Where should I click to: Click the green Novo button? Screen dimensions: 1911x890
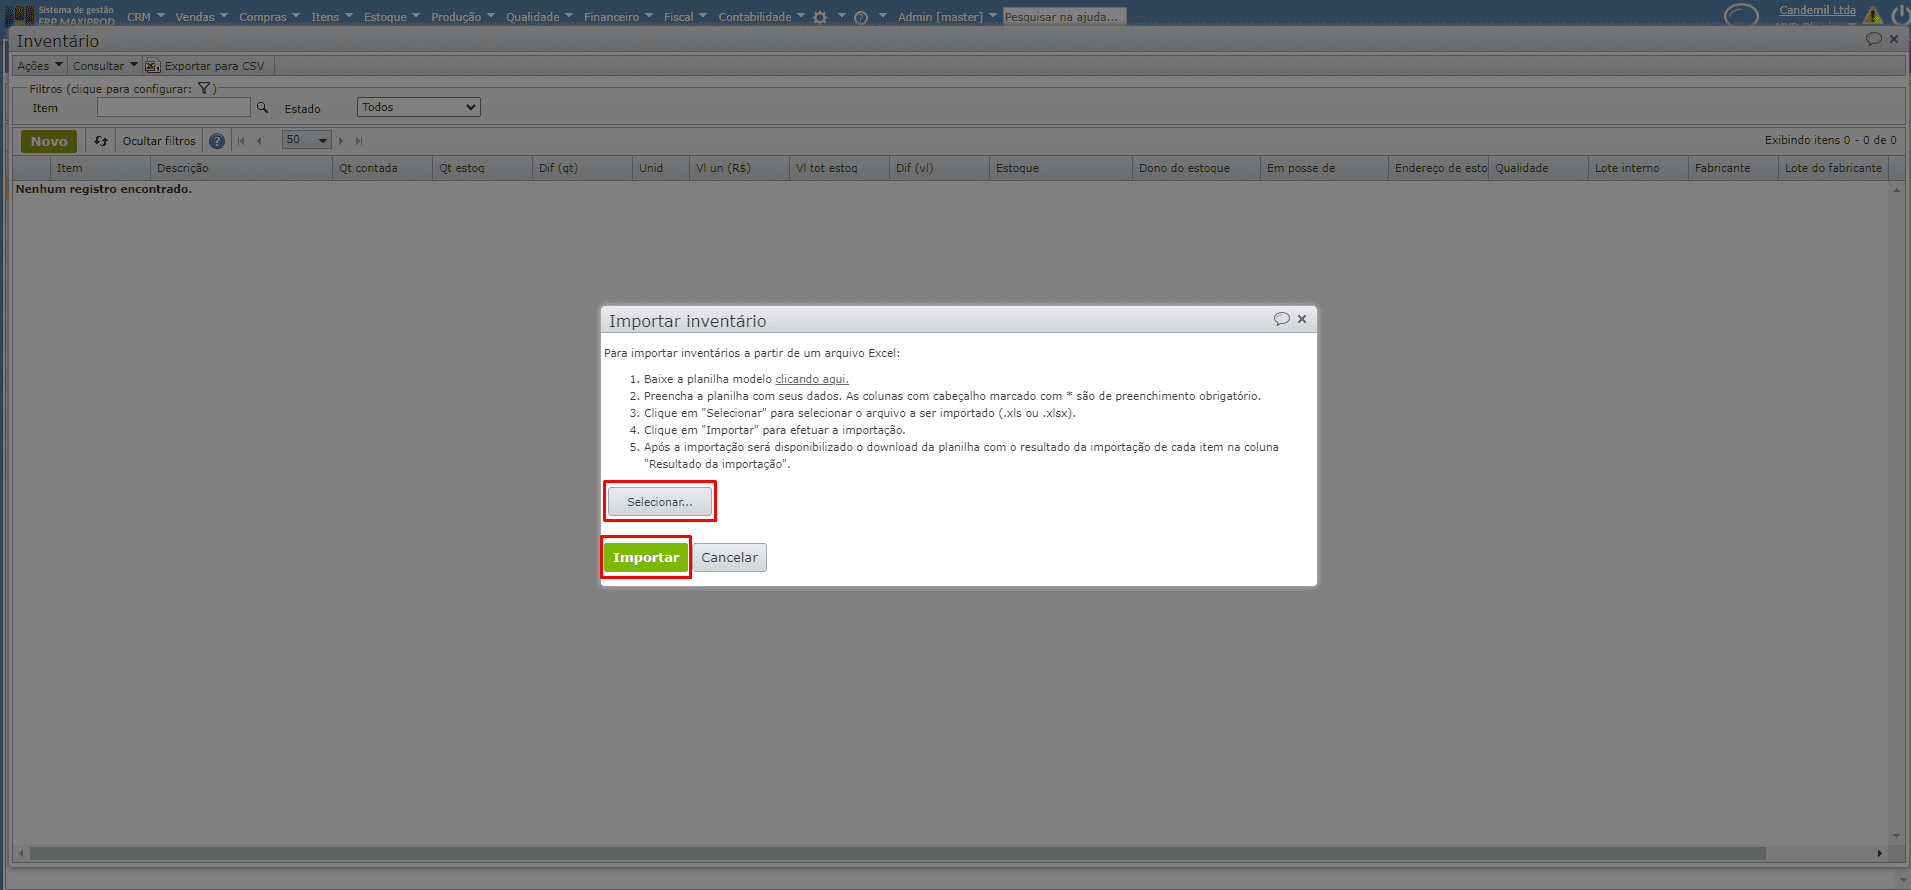coord(49,141)
